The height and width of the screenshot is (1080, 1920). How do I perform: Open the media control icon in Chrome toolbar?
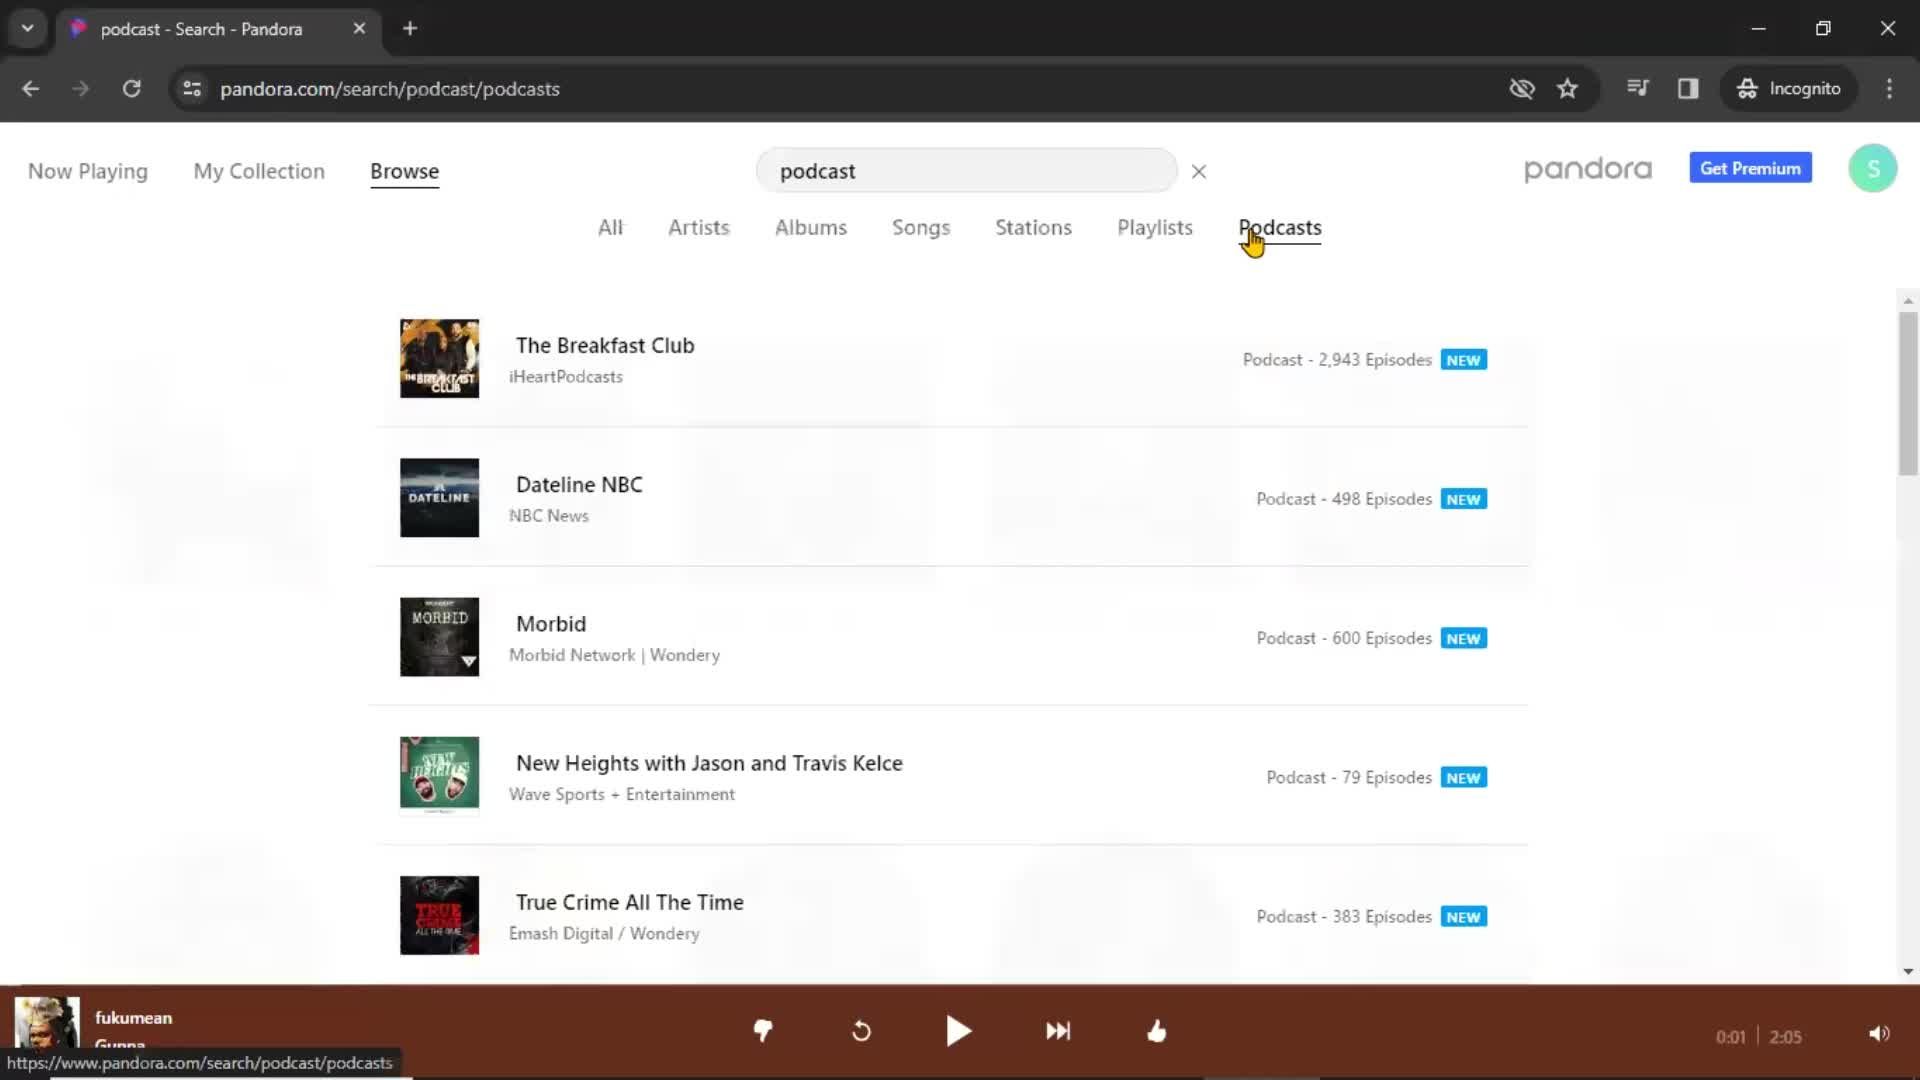coord(1637,89)
